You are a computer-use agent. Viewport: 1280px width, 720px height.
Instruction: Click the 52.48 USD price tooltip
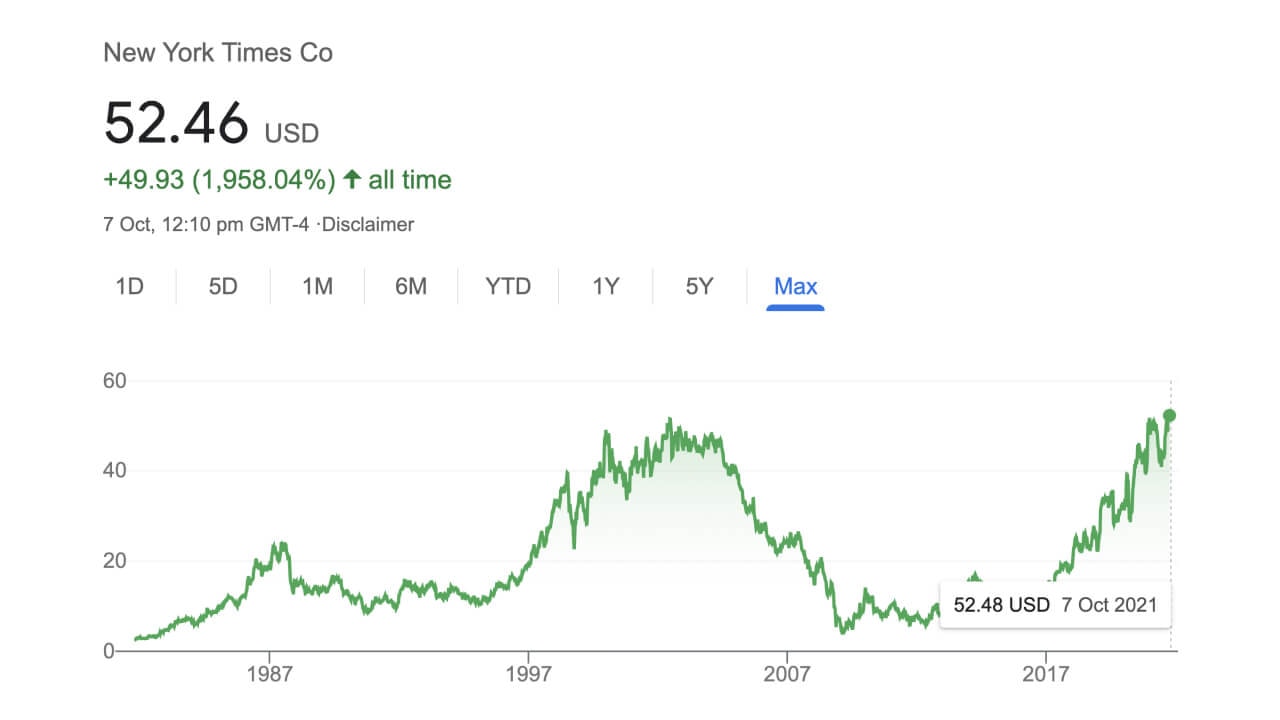tap(1055, 605)
